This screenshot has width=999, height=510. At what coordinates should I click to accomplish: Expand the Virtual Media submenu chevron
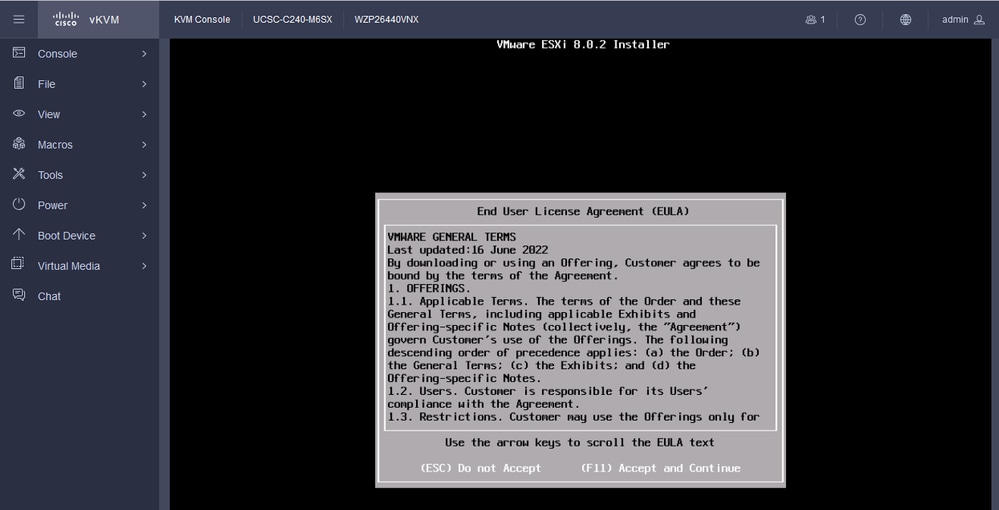click(144, 266)
